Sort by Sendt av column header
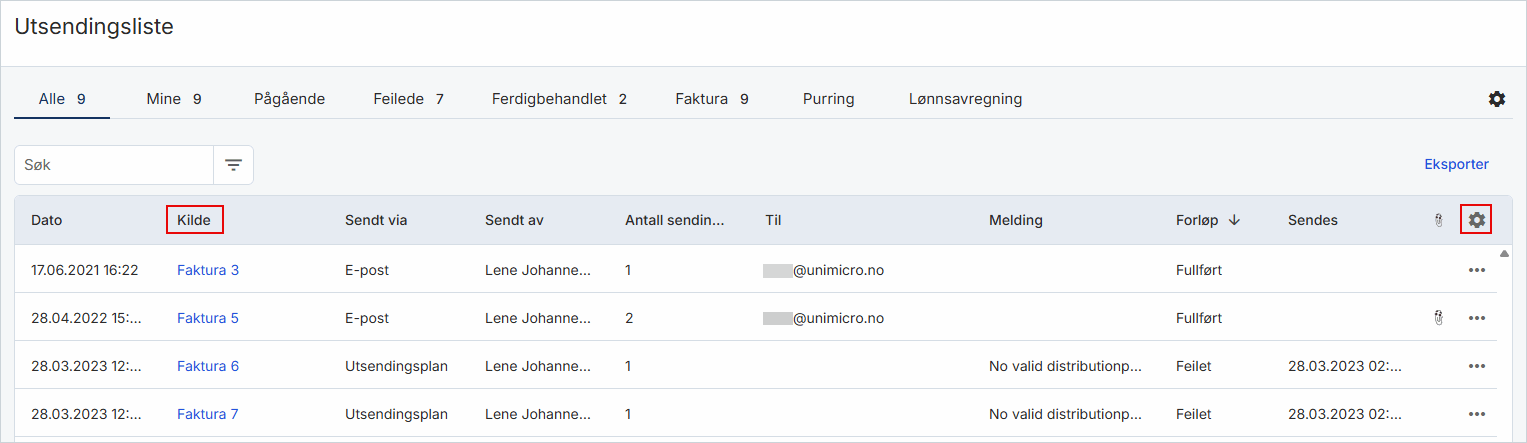Image resolution: width=1527 pixels, height=443 pixels. [514, 220]
